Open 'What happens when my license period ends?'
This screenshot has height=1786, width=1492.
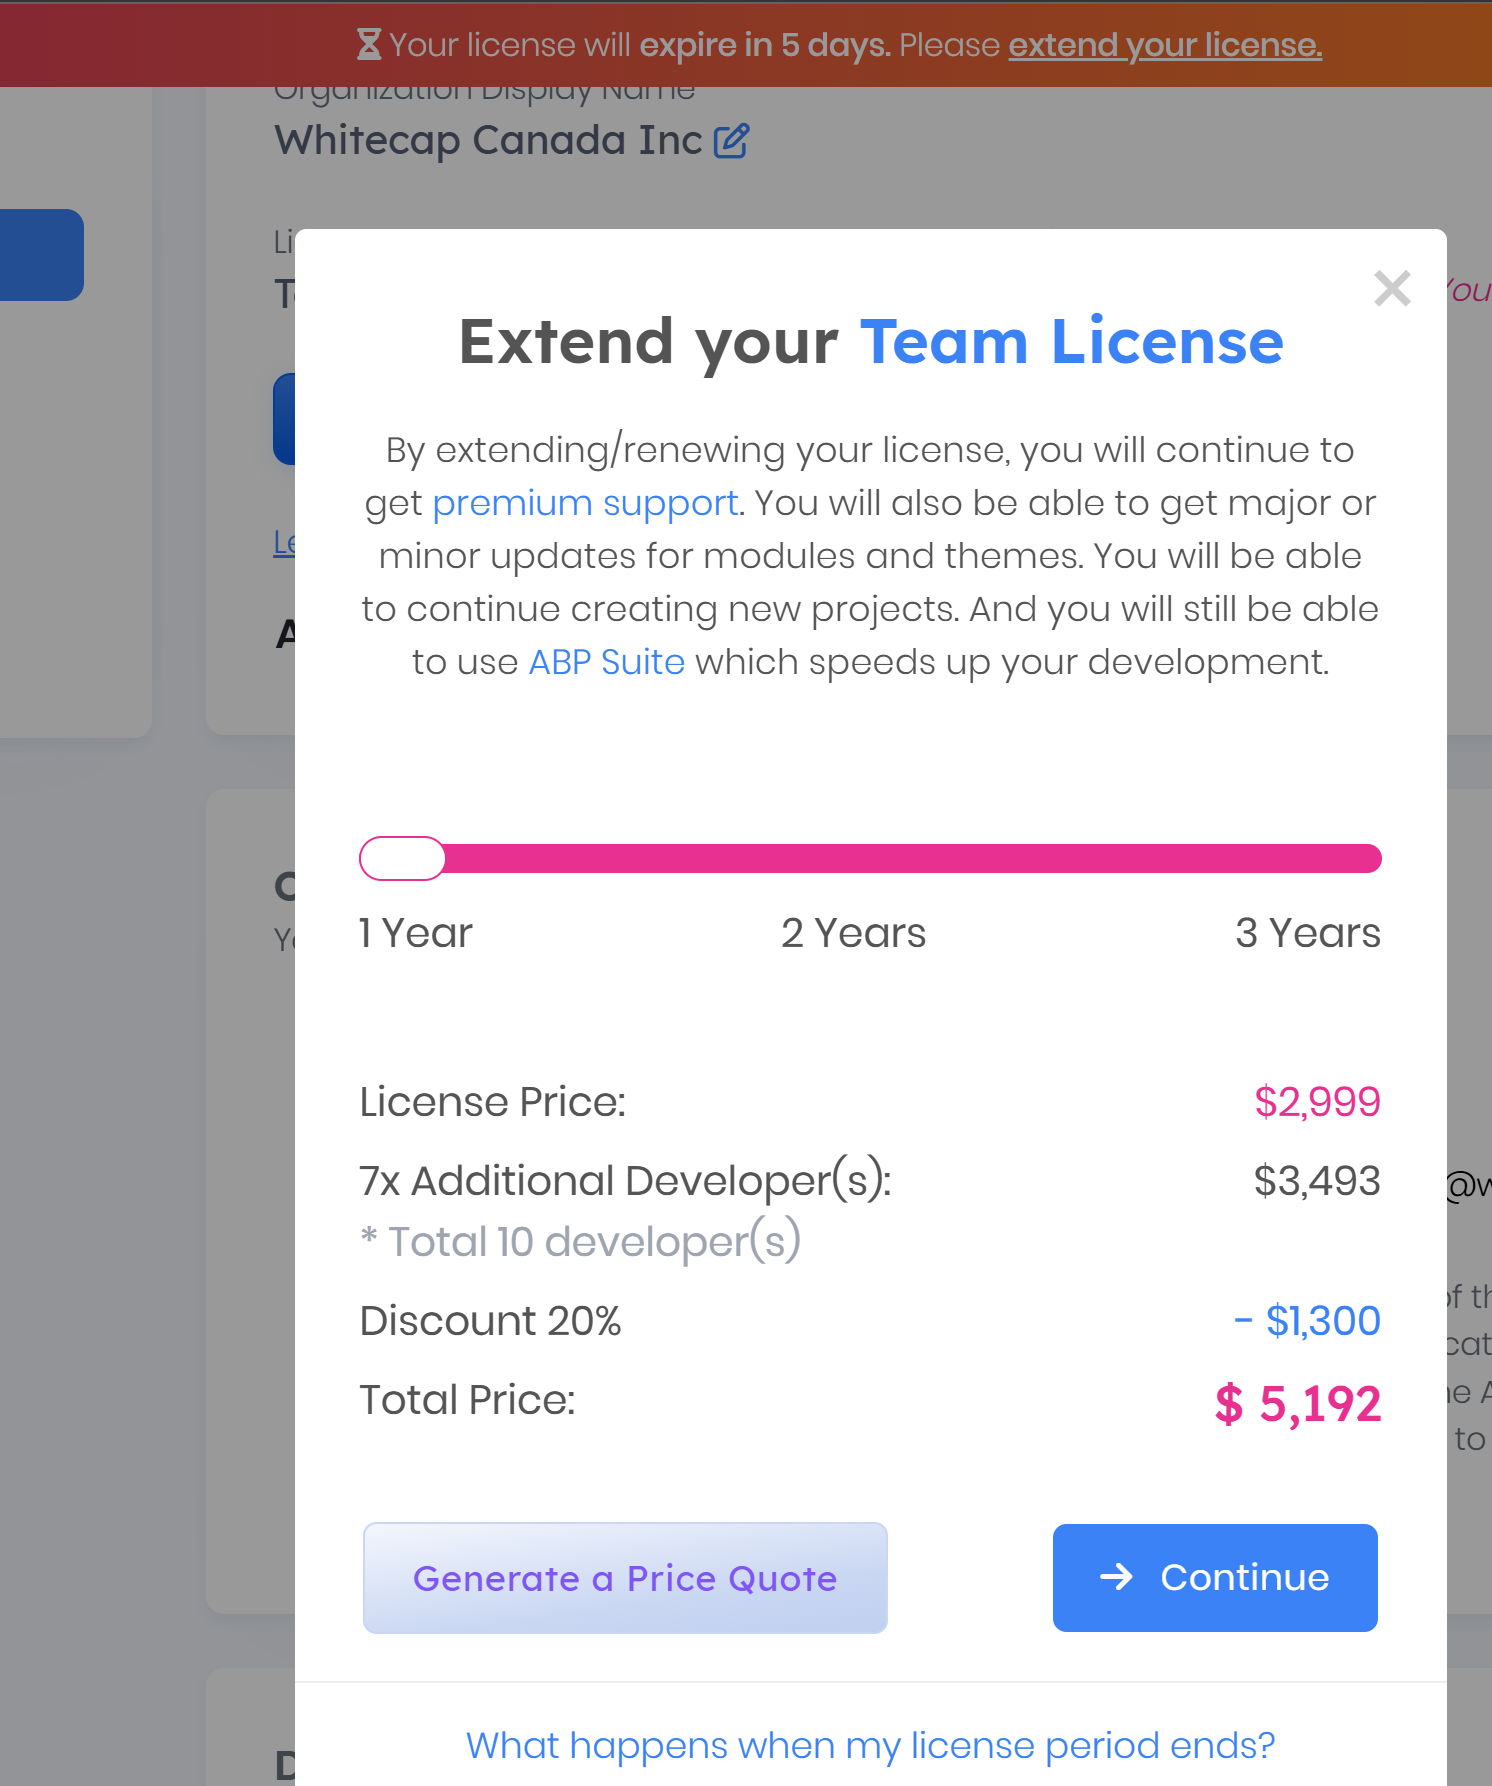(x=870, y=1745)
